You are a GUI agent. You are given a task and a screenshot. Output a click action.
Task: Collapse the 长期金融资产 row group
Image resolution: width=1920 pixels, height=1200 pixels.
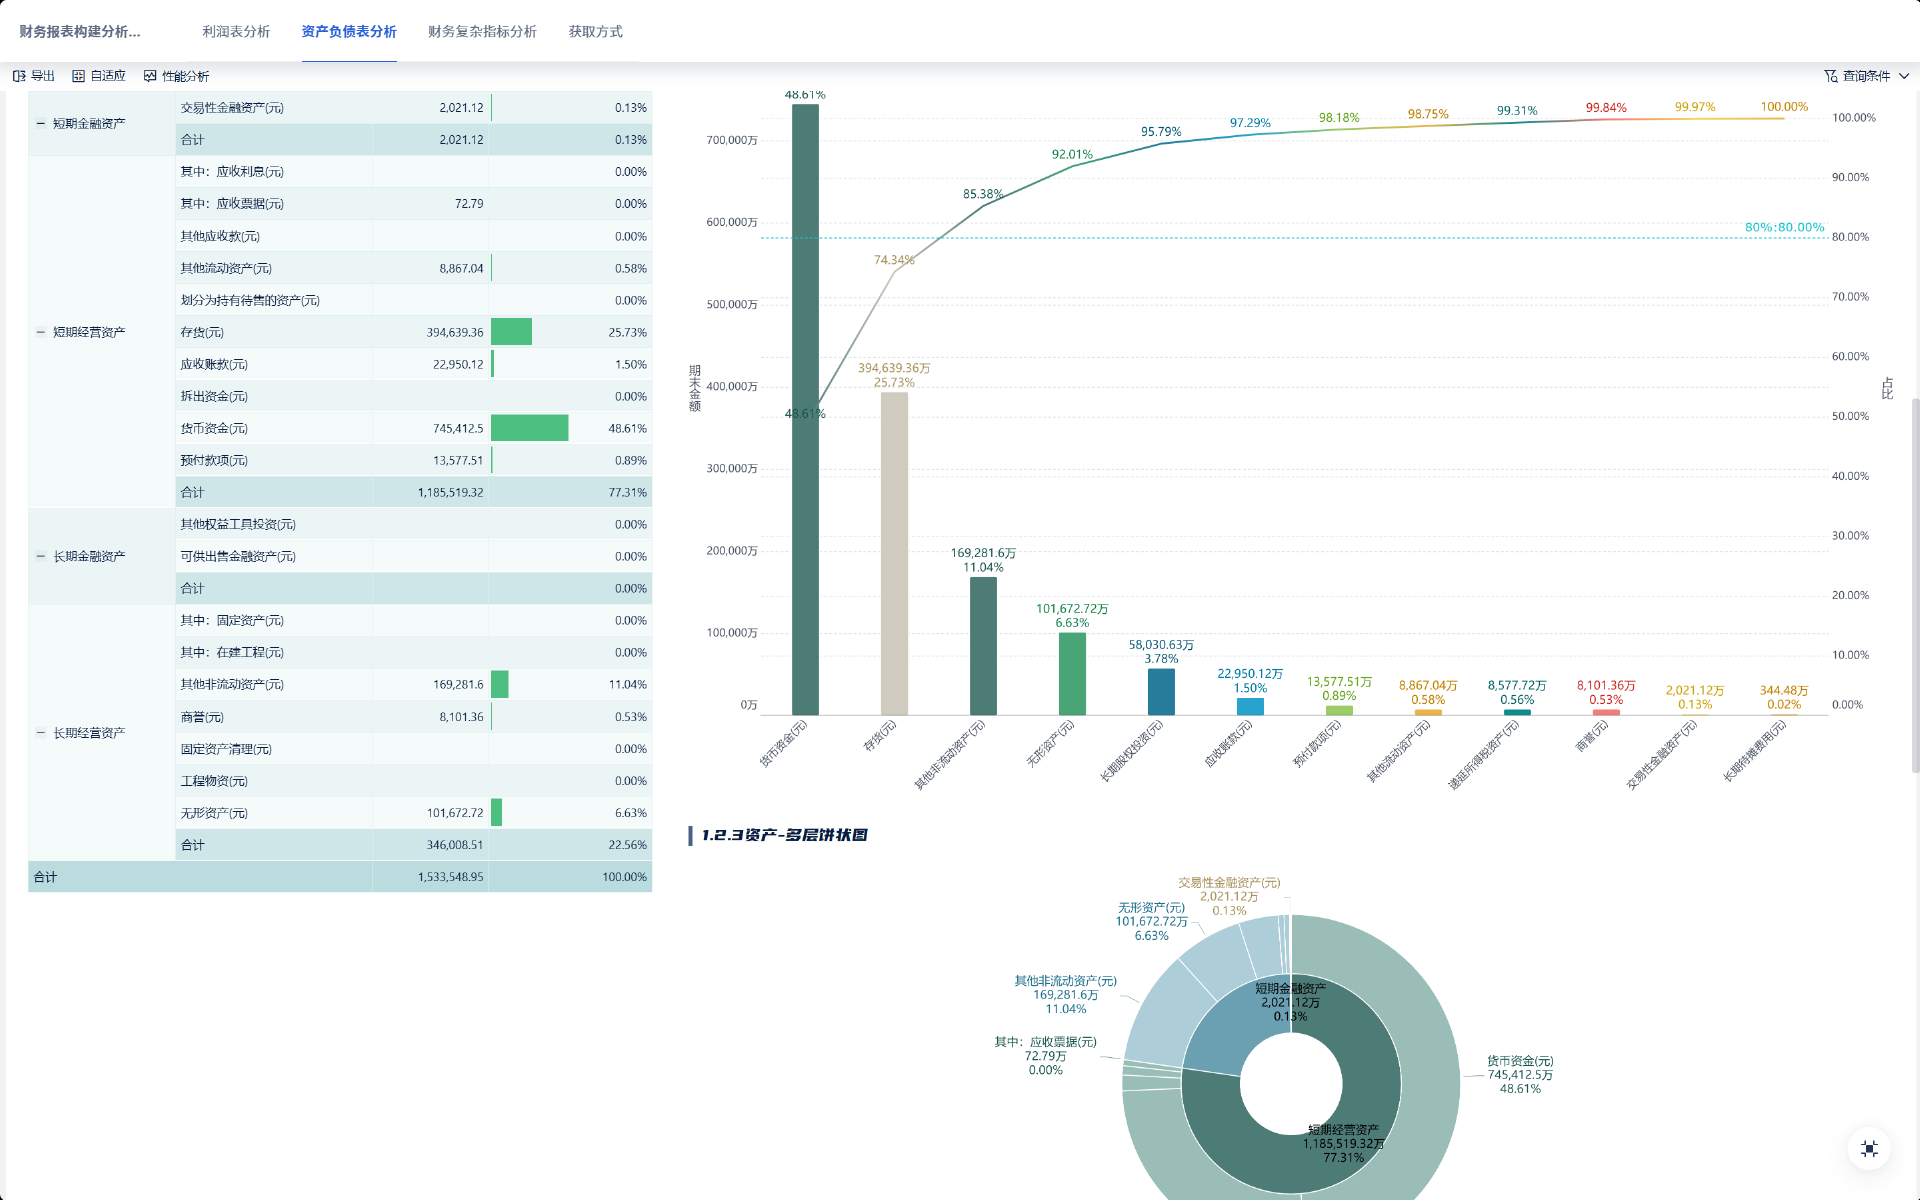(x=41, y=556)
